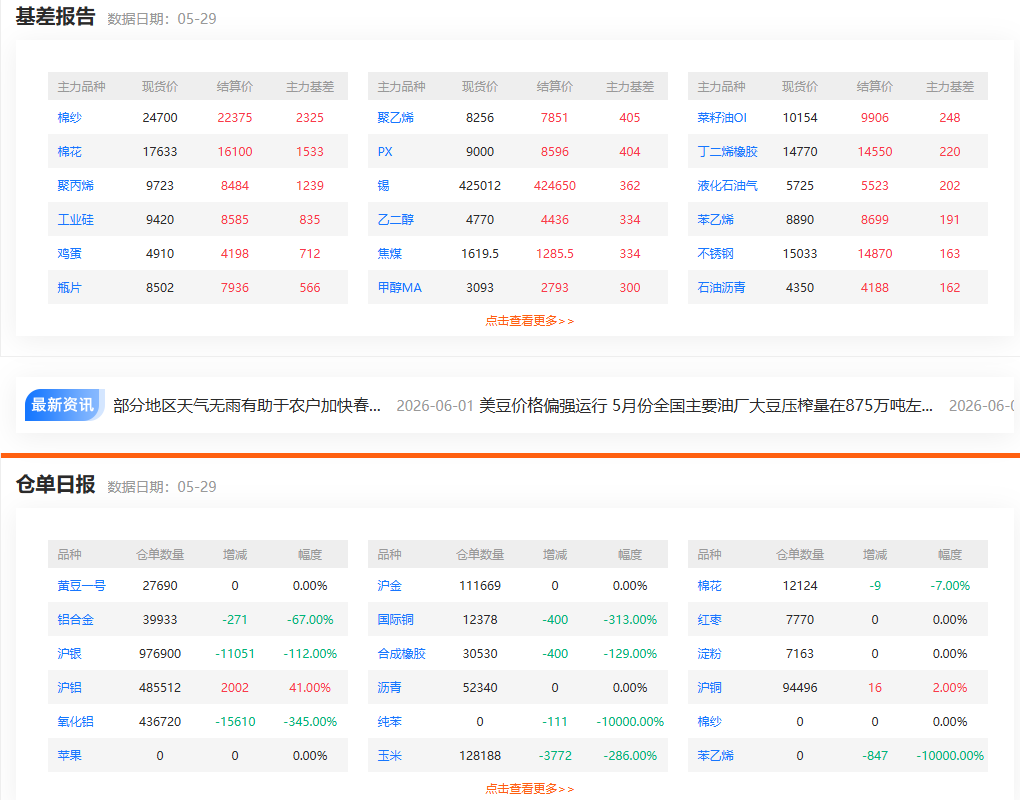
Task: Open the 红枣 warehouse receipt link
Action: 710,620
